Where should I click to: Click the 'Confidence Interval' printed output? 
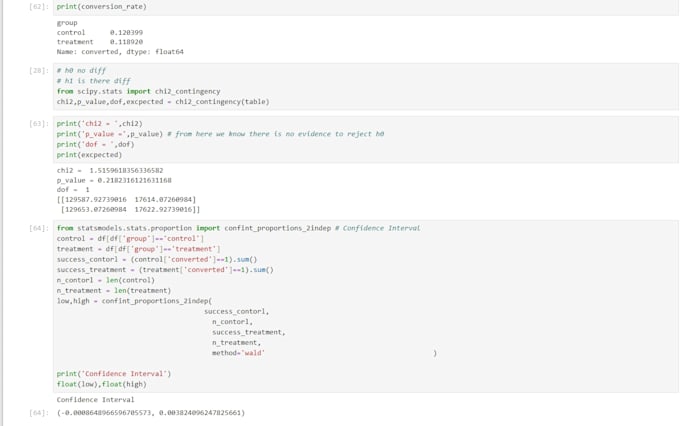(95, 400)
